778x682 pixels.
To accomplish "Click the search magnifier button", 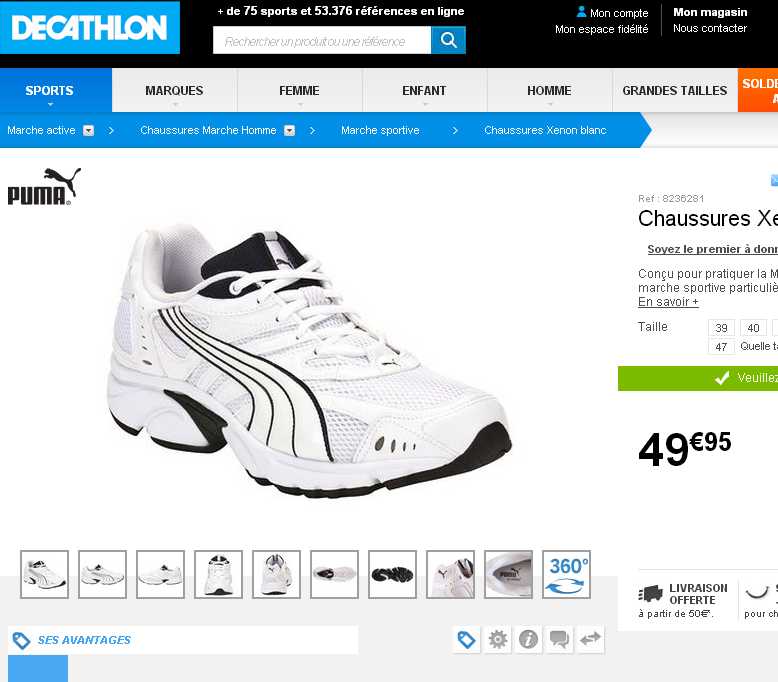I will click(x=448, y=40).
